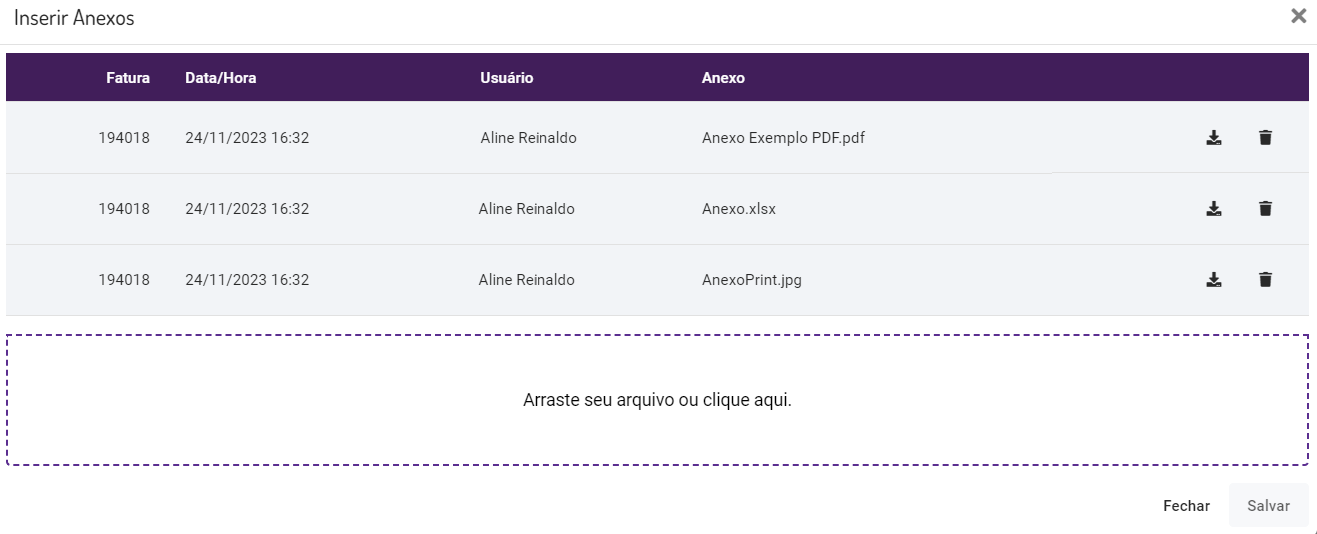This screenshot has height=534, width=1317.
Task: Click the Usuário column header
Action: [507, 78]
